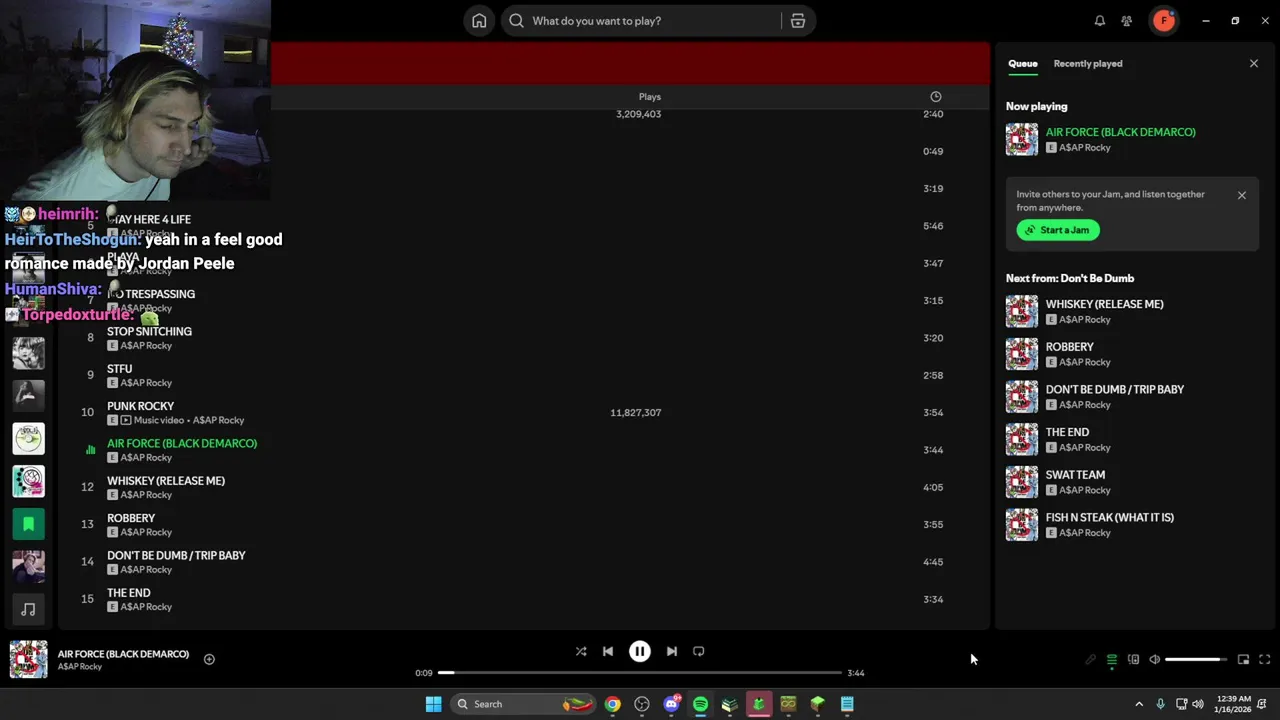The image size is (1280, 720).
Task: Toggle the lyrics microphone icon
Action: pos(1091,660)
